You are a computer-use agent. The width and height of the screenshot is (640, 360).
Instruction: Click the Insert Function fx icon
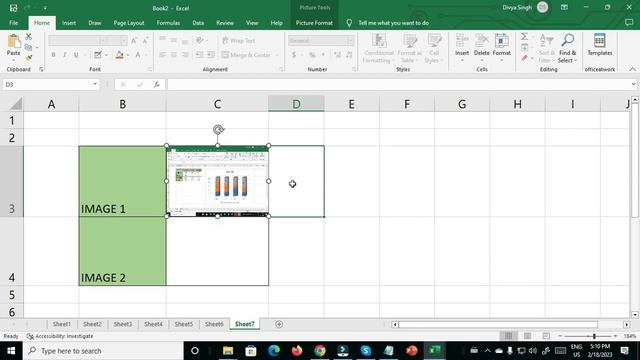(x=157, y=84)
